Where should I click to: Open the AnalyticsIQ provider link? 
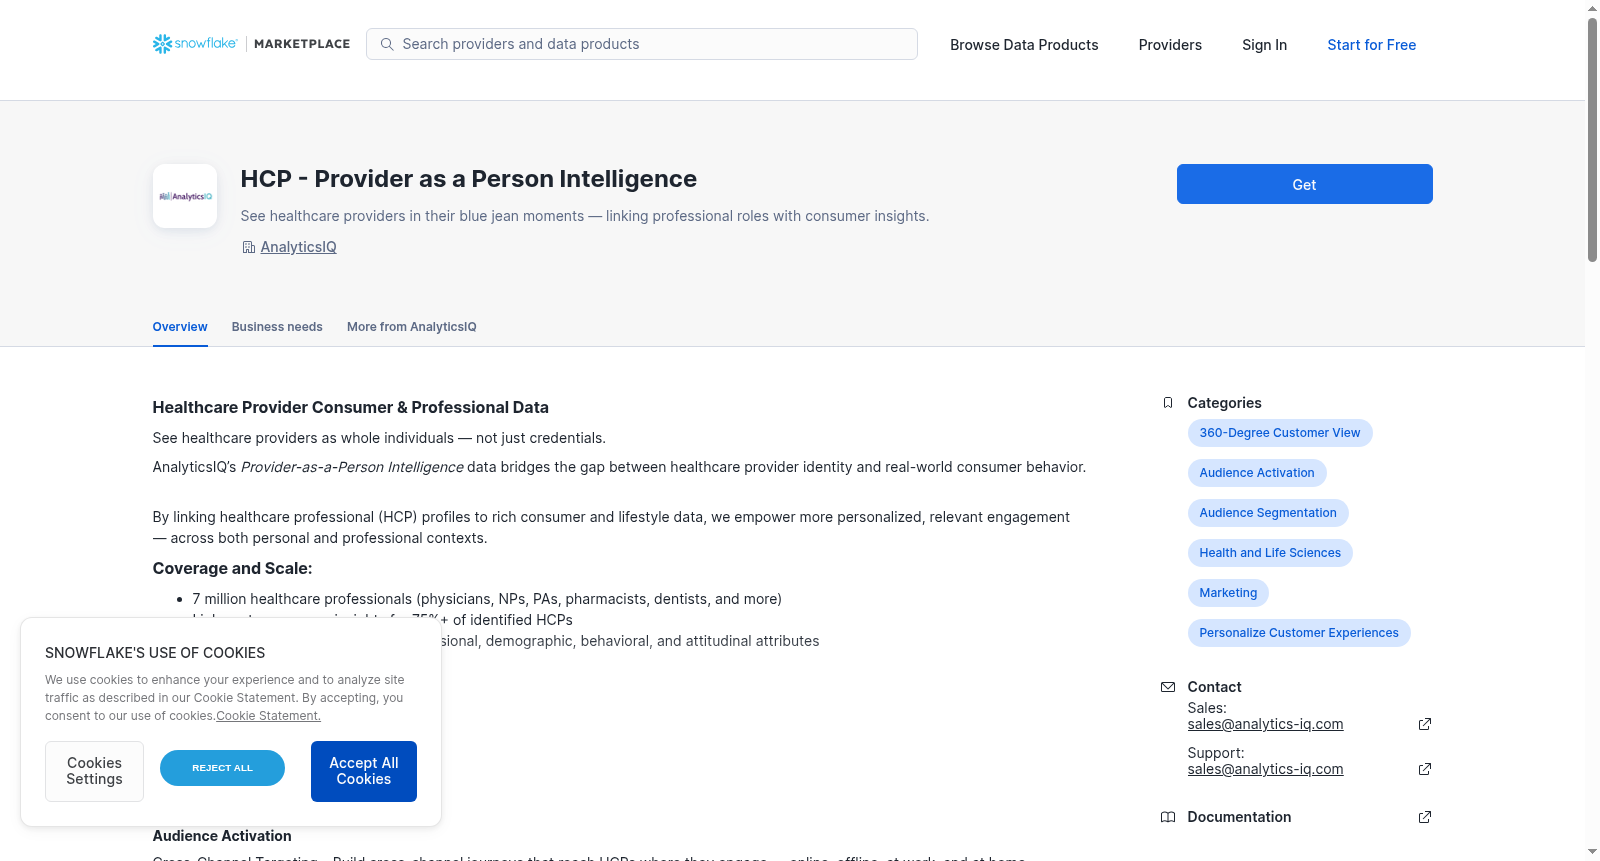(298, 247)
